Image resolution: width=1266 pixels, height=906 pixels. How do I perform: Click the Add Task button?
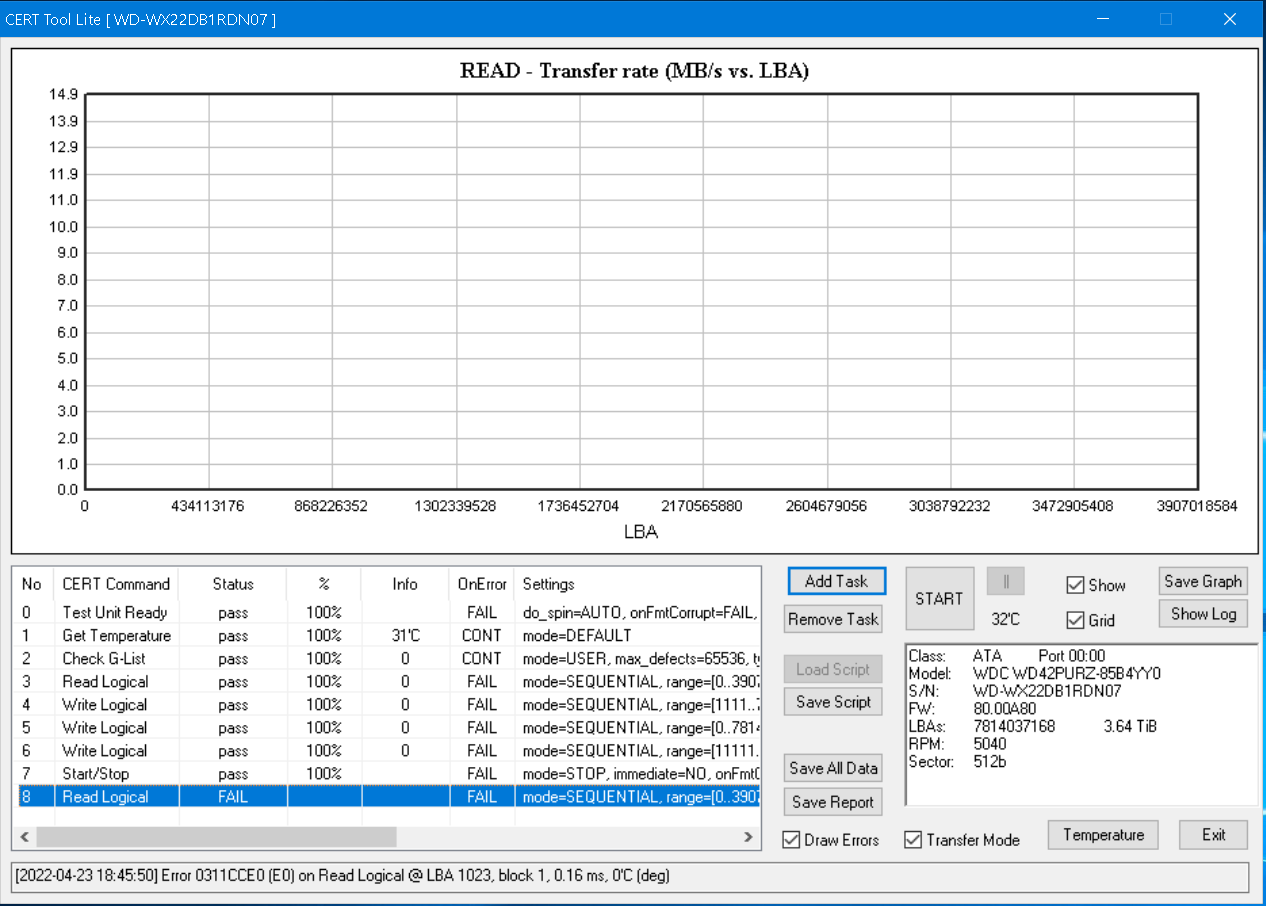tap(836, 581)
